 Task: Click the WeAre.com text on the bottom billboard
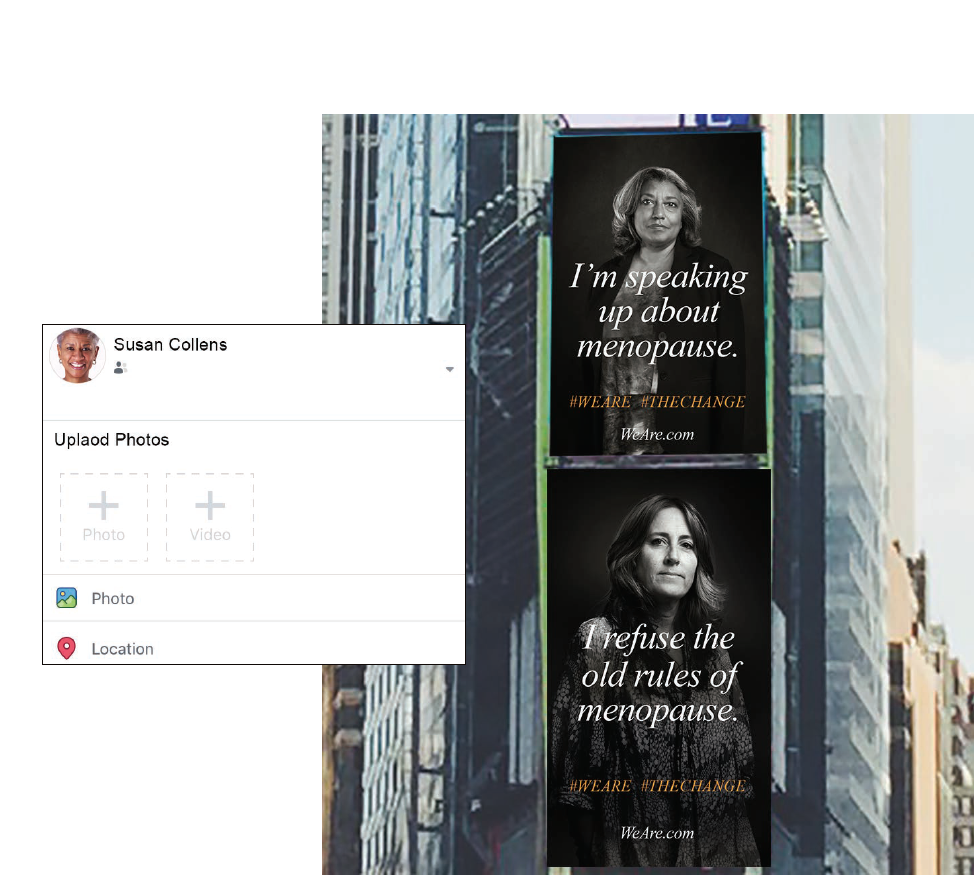(657, 833)
